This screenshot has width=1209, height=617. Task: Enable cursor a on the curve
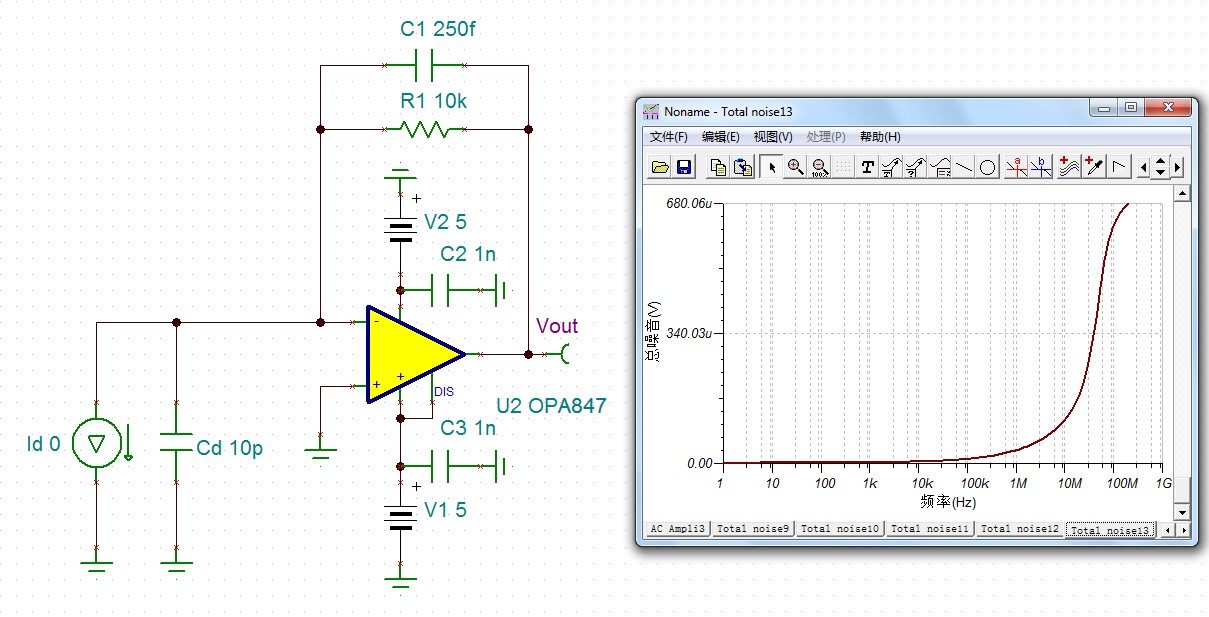[x=1017, y=168]
